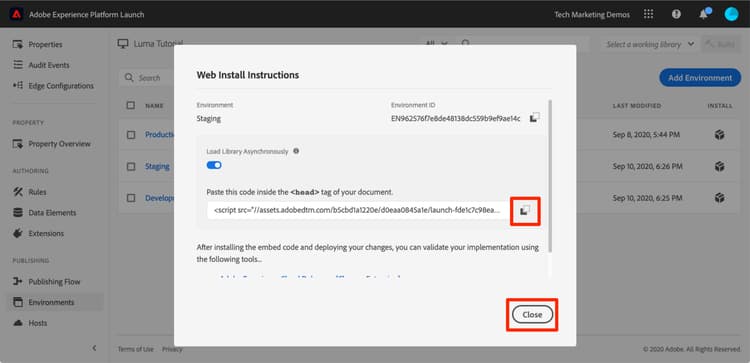750x363 pixels.
Task: Collapse the left sidebar
Action: (94, 348)
